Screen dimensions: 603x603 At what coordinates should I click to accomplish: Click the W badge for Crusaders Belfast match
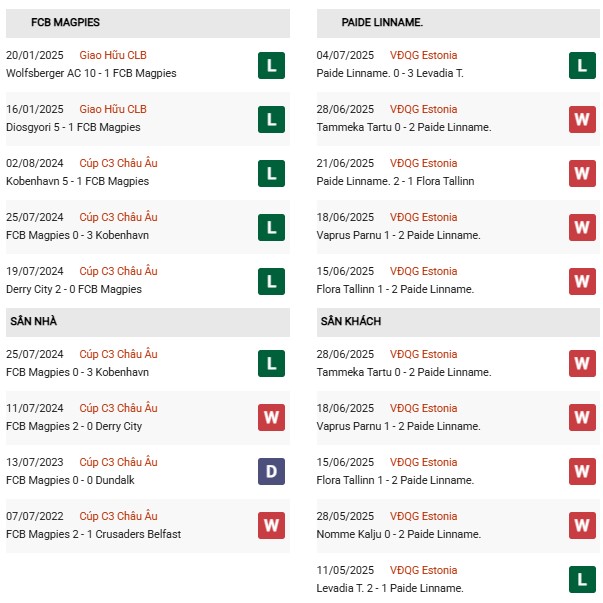(x=270, y=525)
